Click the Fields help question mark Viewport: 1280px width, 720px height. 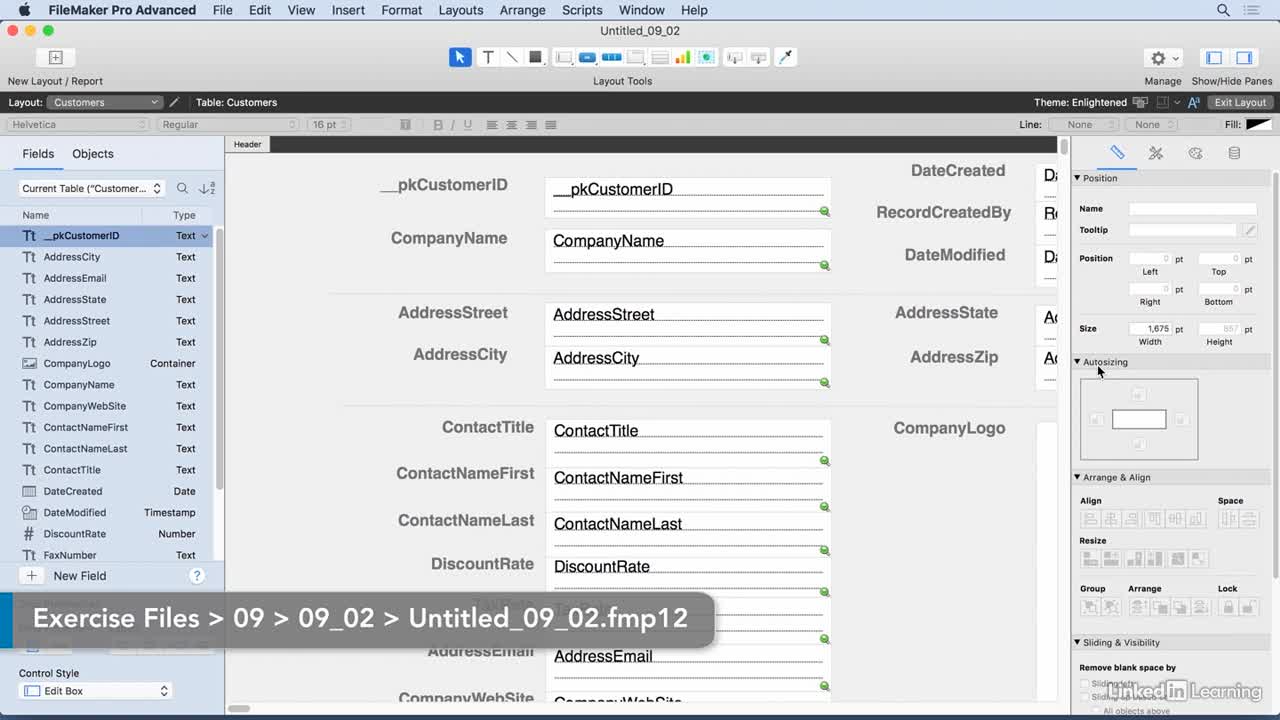[197, 576]
